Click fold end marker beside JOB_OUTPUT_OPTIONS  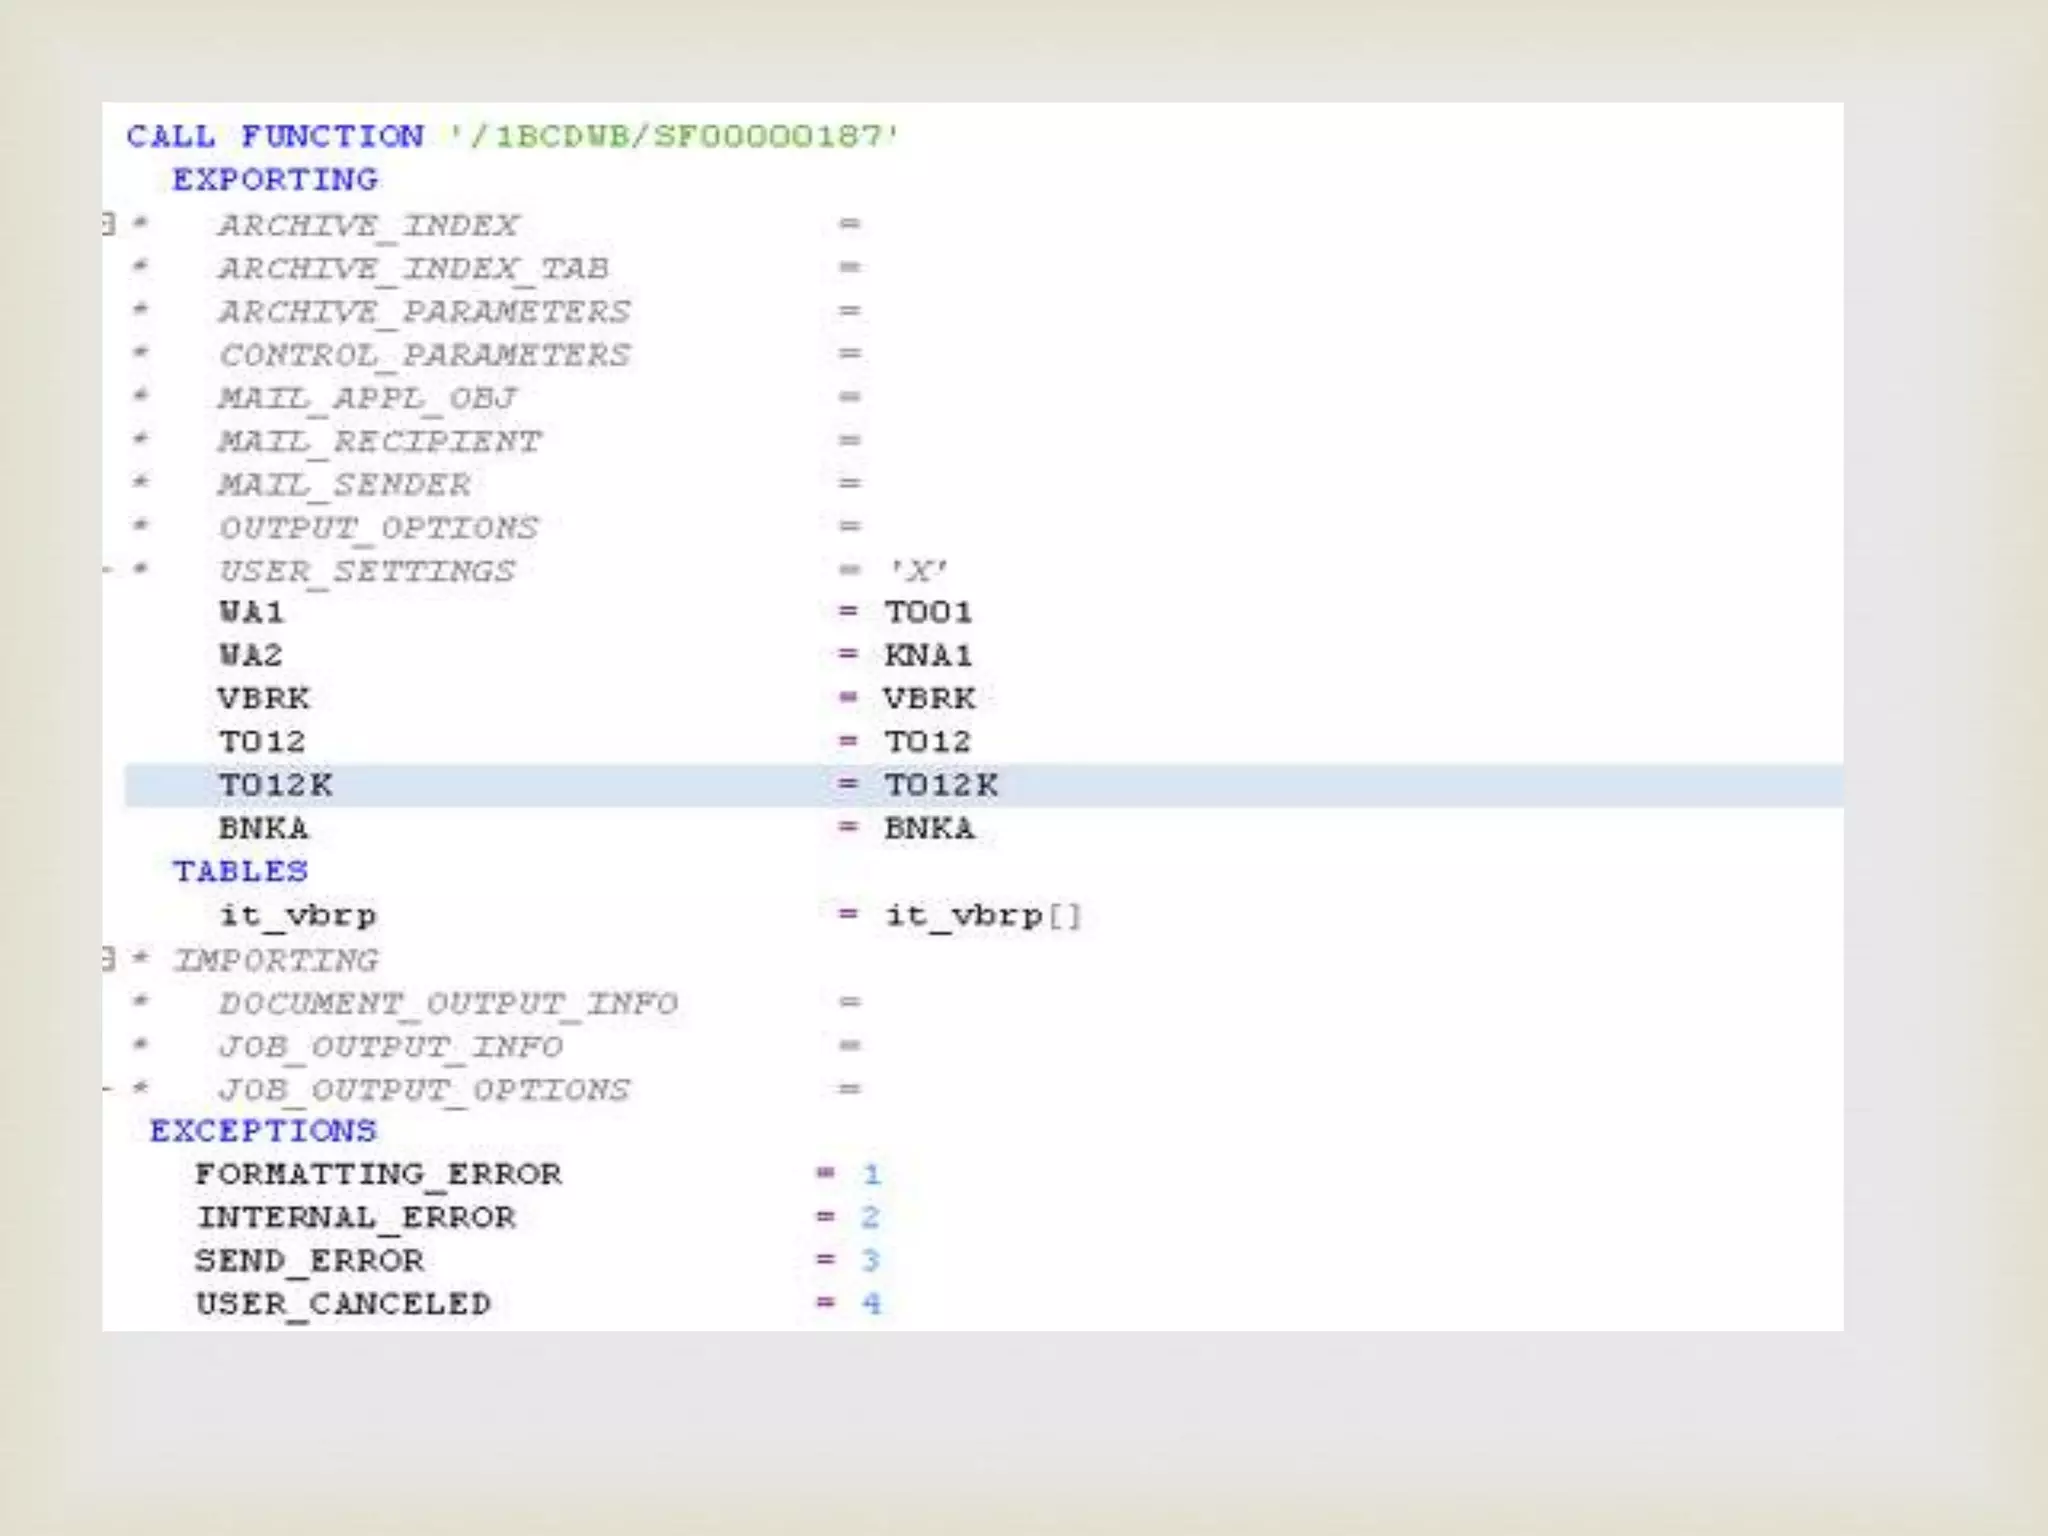107,1088
